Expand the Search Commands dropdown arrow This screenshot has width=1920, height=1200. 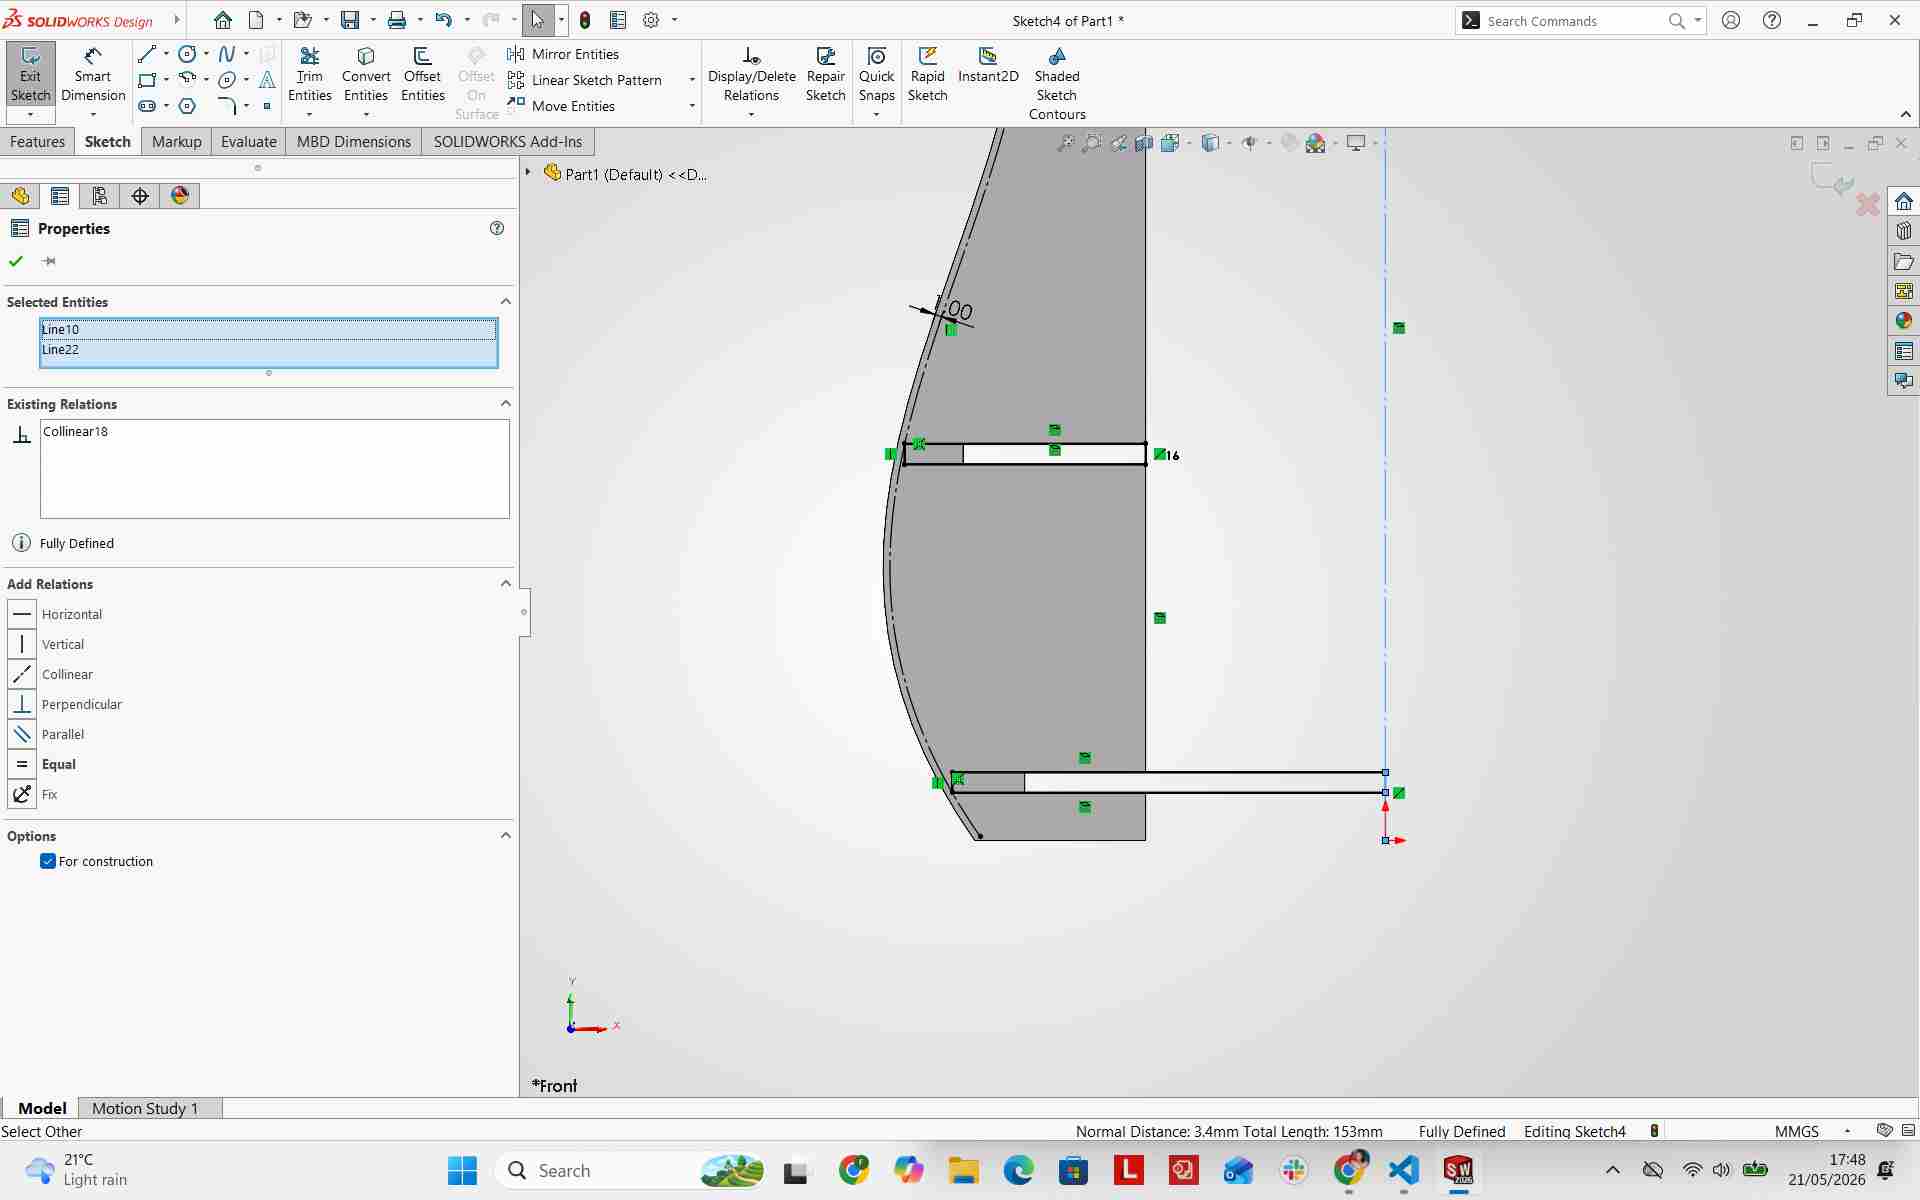pyautogui.click(x=1698, y=20)
